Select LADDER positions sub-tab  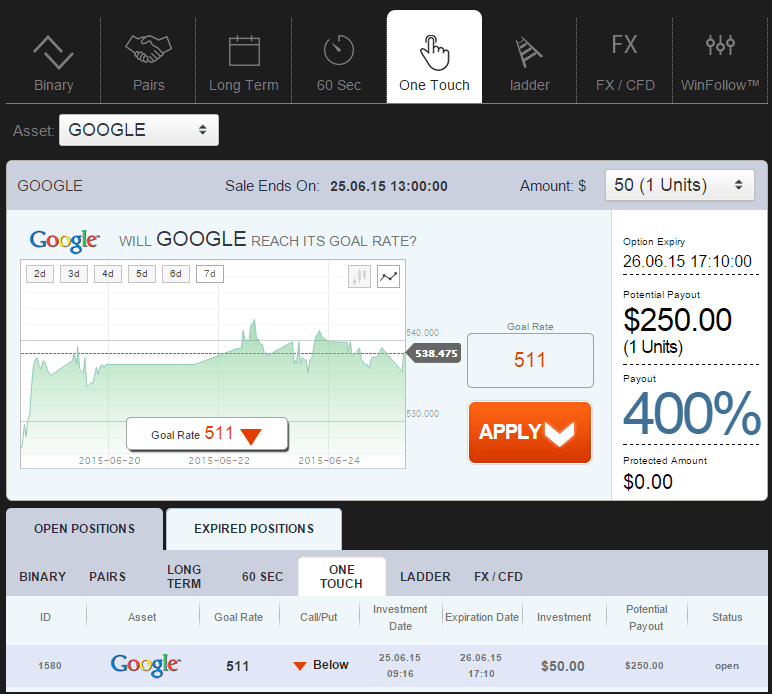(x=425, y=576)
